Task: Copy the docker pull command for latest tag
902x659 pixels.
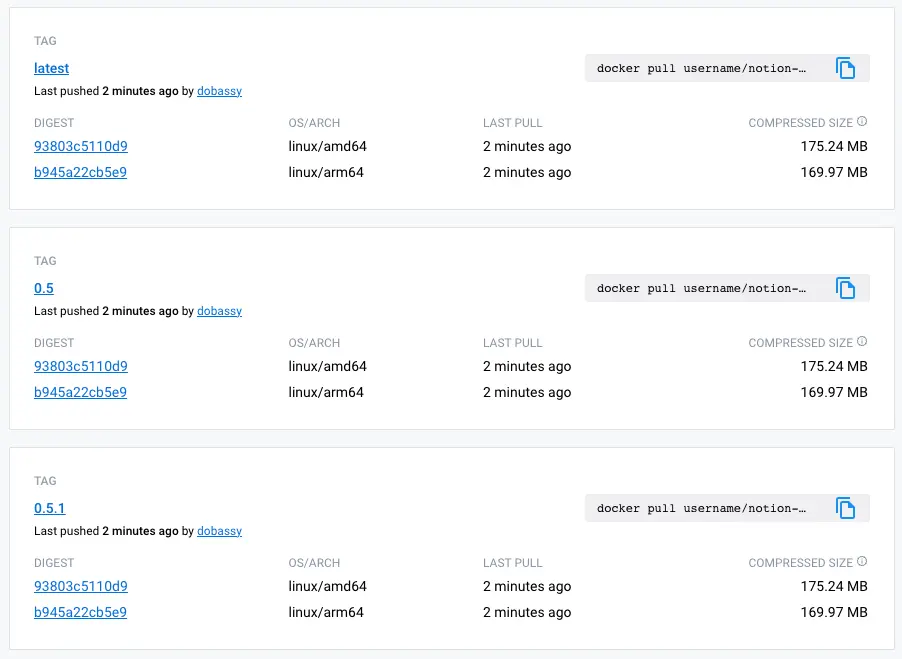Action: pos(846,68)
